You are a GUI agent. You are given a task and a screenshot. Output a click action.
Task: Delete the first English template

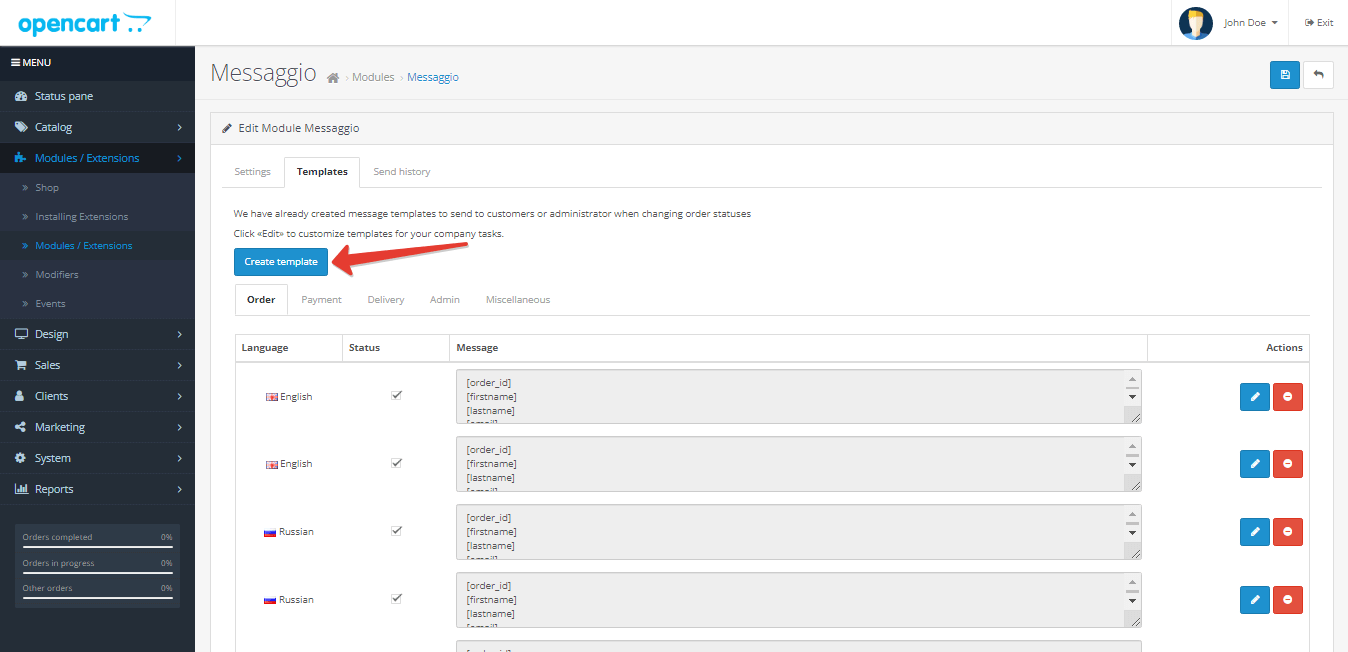[1288, 397]
